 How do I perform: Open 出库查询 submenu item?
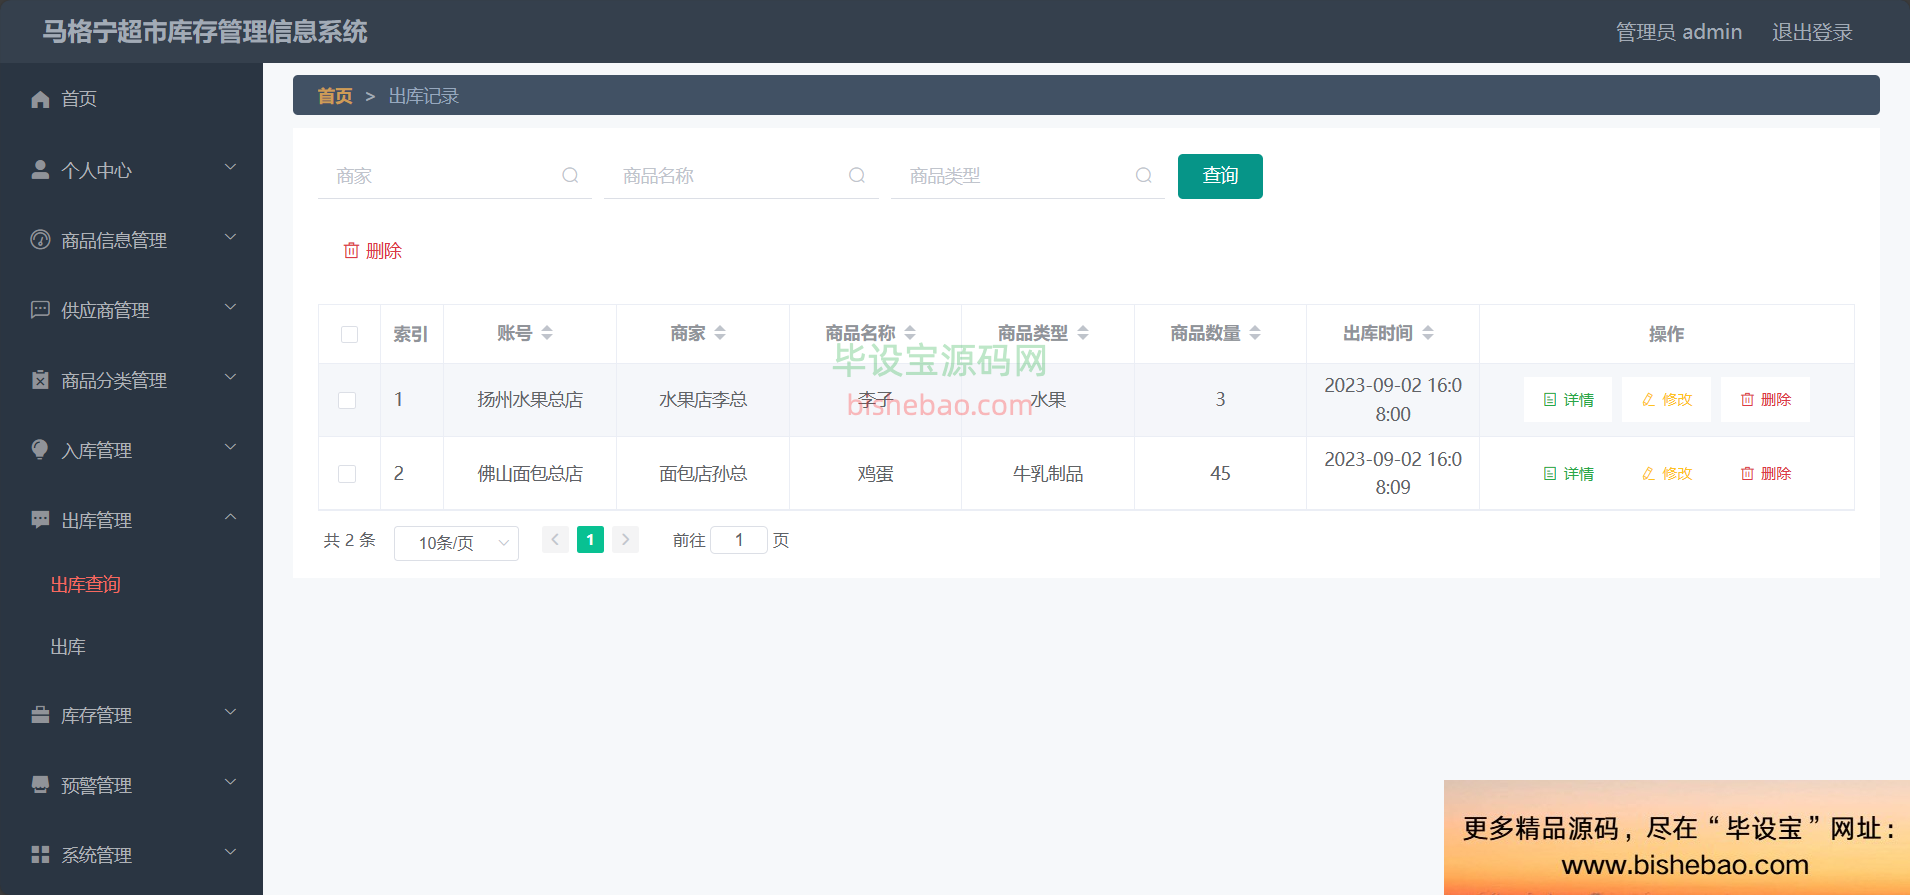(x=86, y=585)
